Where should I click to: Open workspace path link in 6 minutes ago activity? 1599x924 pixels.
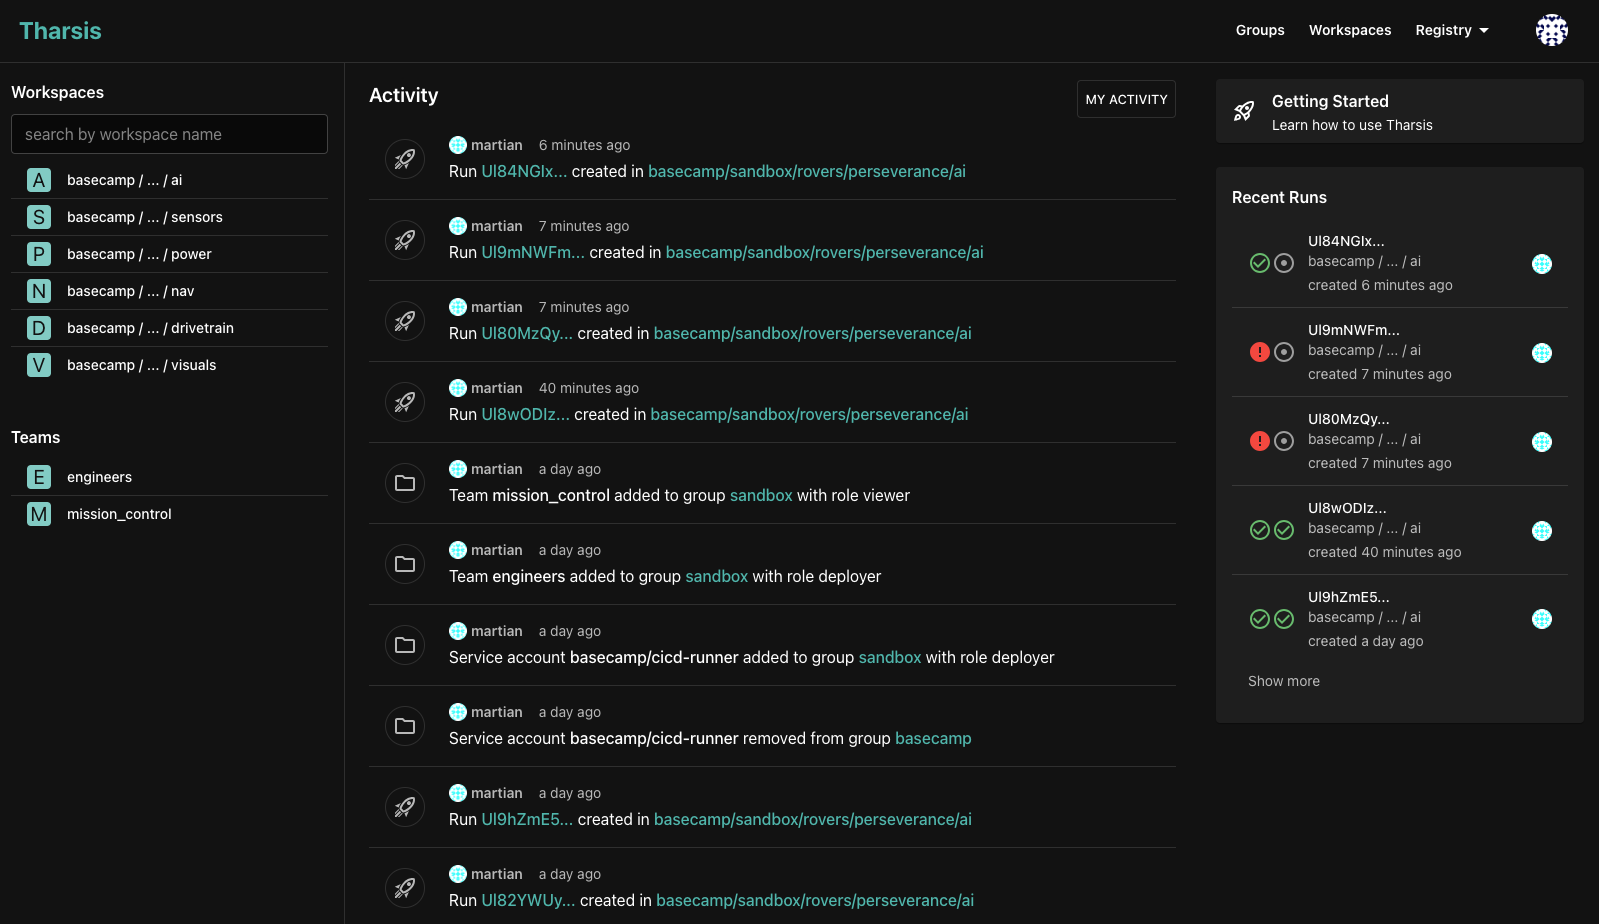click(807, 171)
